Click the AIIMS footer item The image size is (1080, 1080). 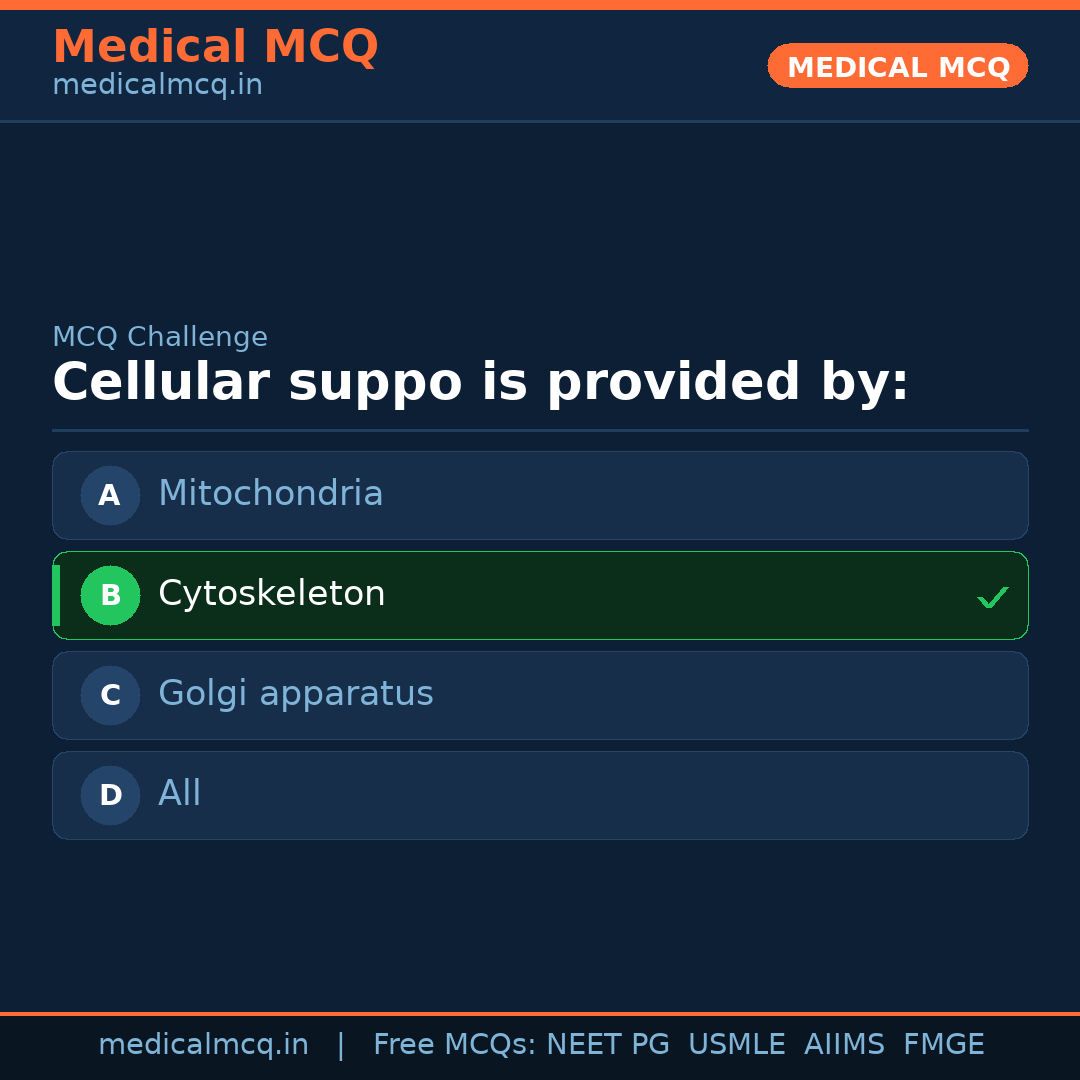pyautogui.click(x=845, y=1044)
